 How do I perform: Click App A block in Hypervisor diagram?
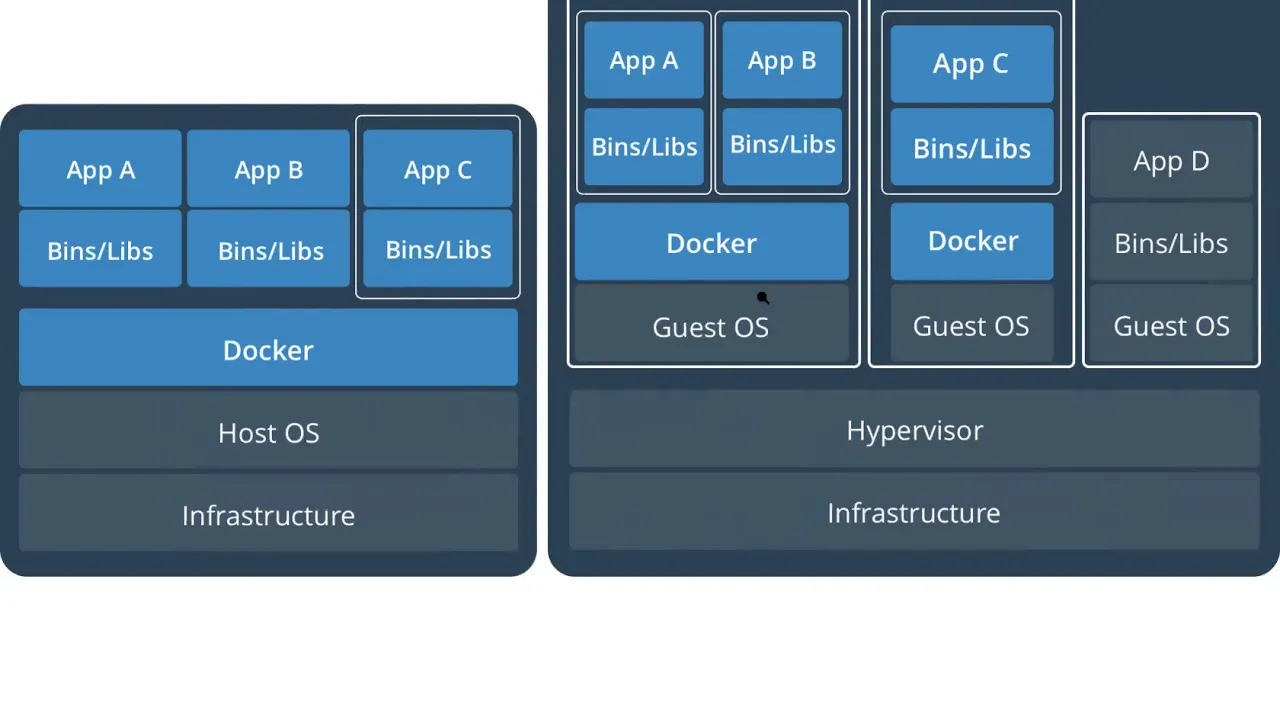644,60
